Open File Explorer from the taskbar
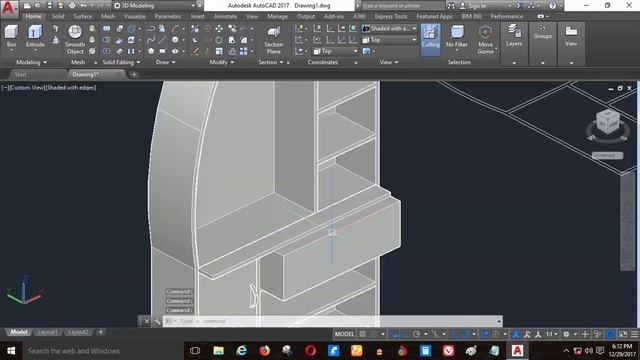 click(x=219, y=351)
